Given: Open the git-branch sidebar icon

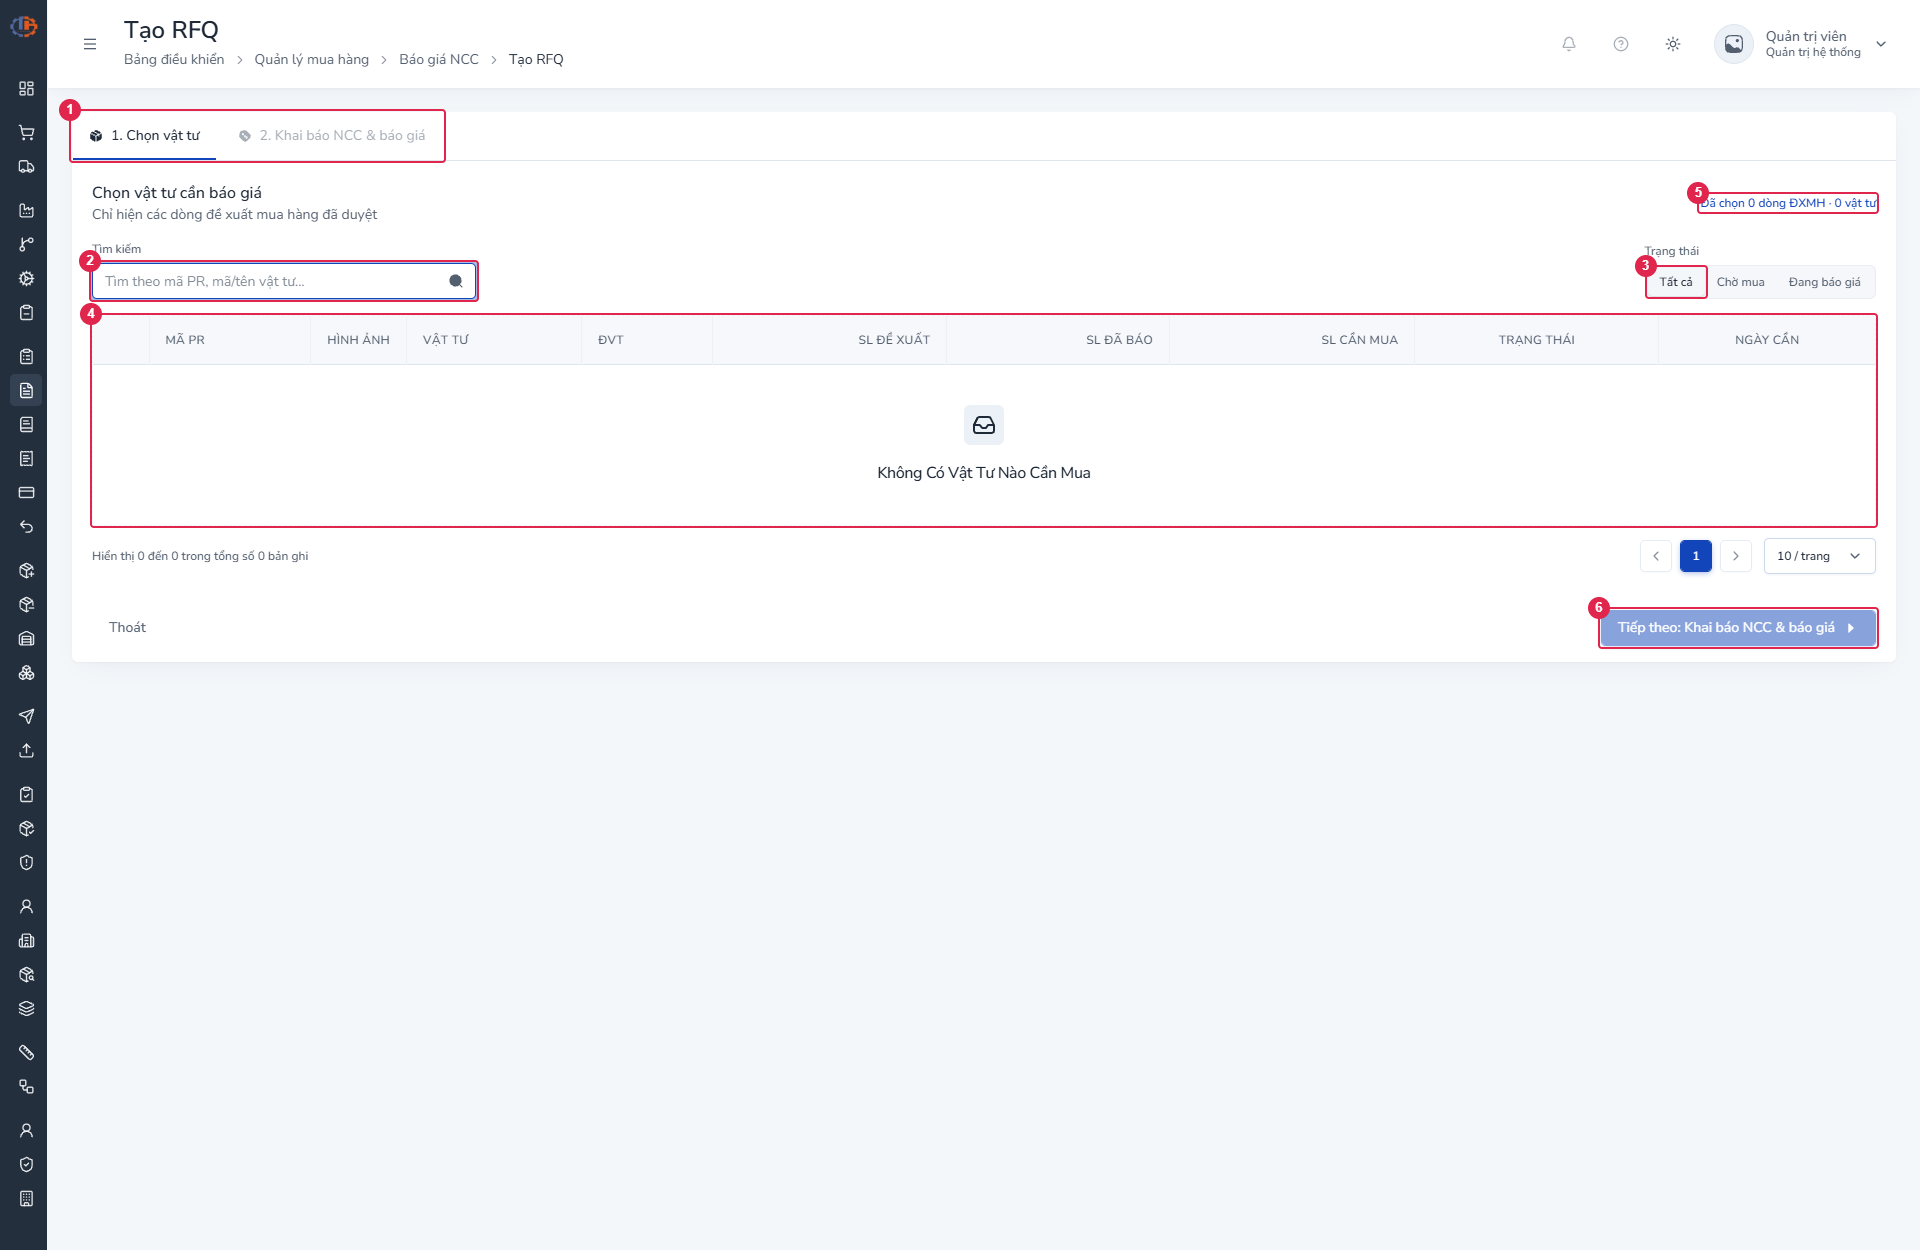Looking at the screenshot, I should click(27, 245).
